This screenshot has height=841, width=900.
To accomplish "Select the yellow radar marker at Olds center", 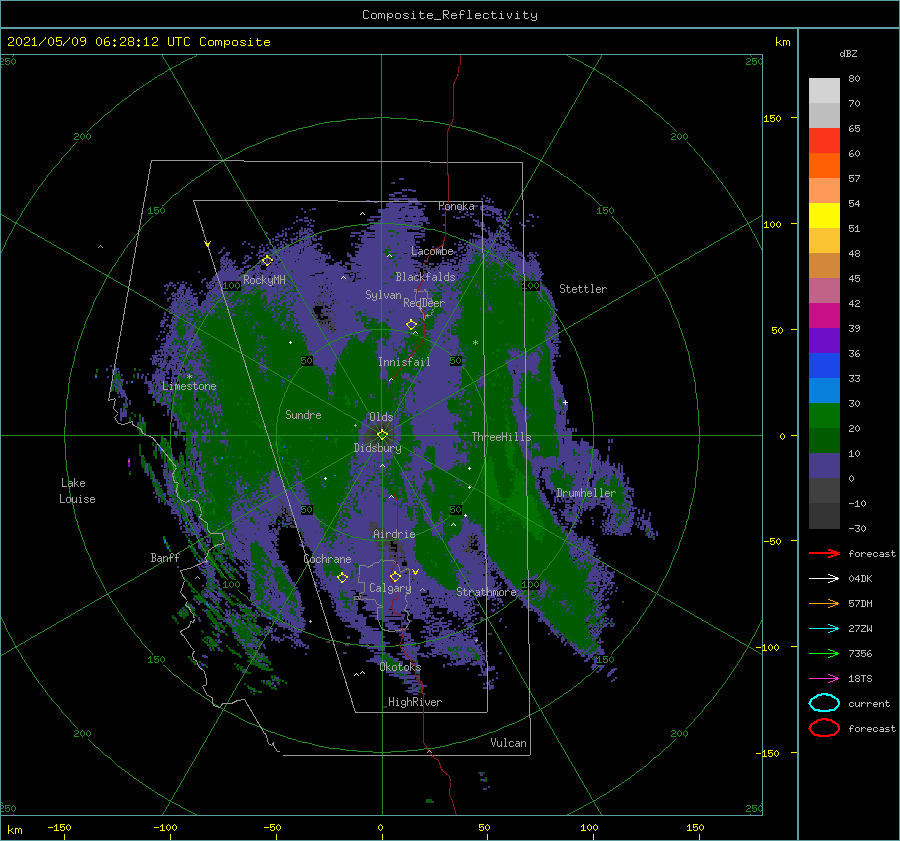I will (x=382, y=435).
